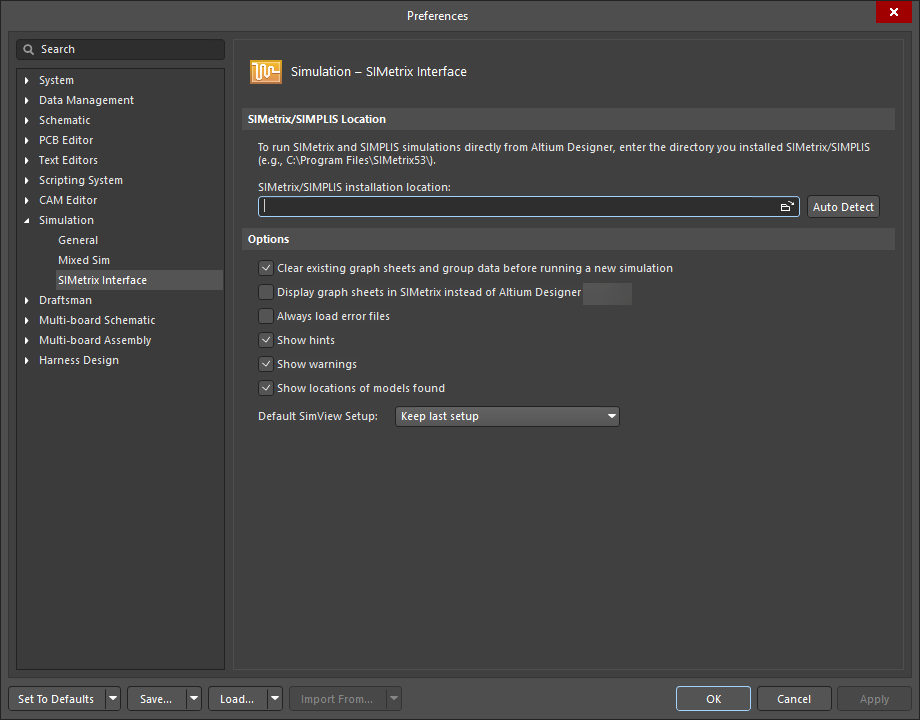Click the SIMetrix Interface header icon

tap(265, 71)
